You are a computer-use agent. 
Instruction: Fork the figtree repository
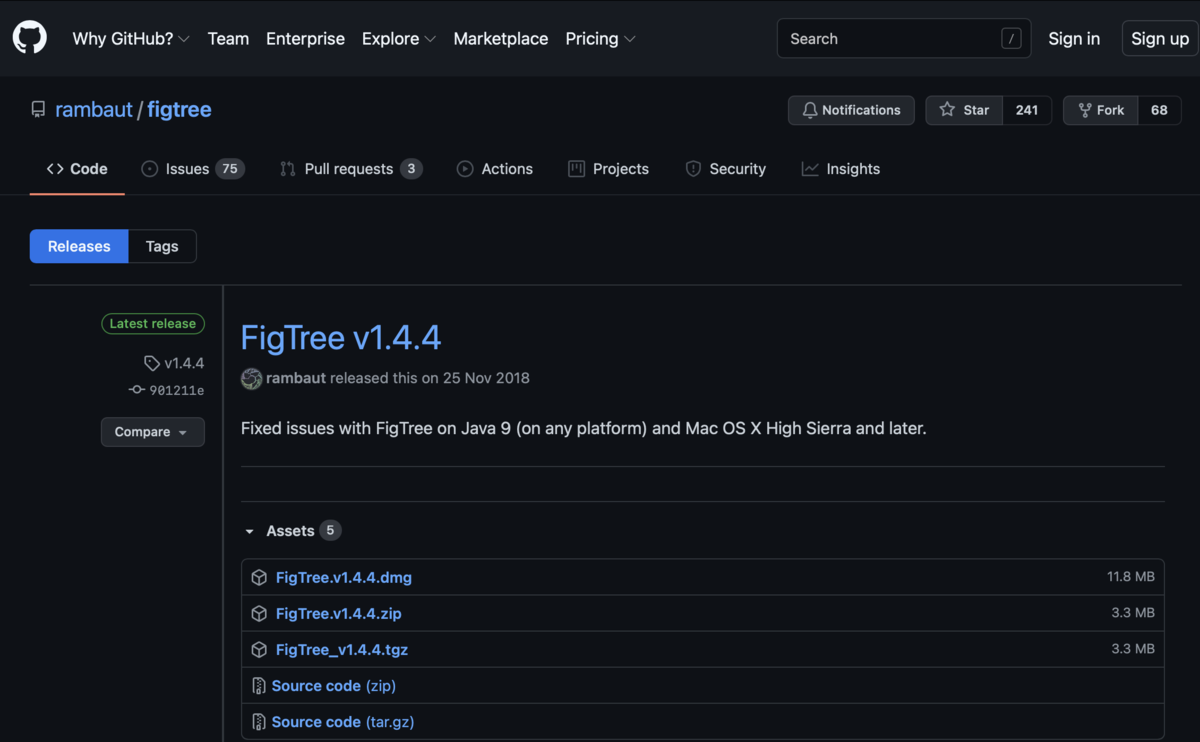(x=1101, y=110)
